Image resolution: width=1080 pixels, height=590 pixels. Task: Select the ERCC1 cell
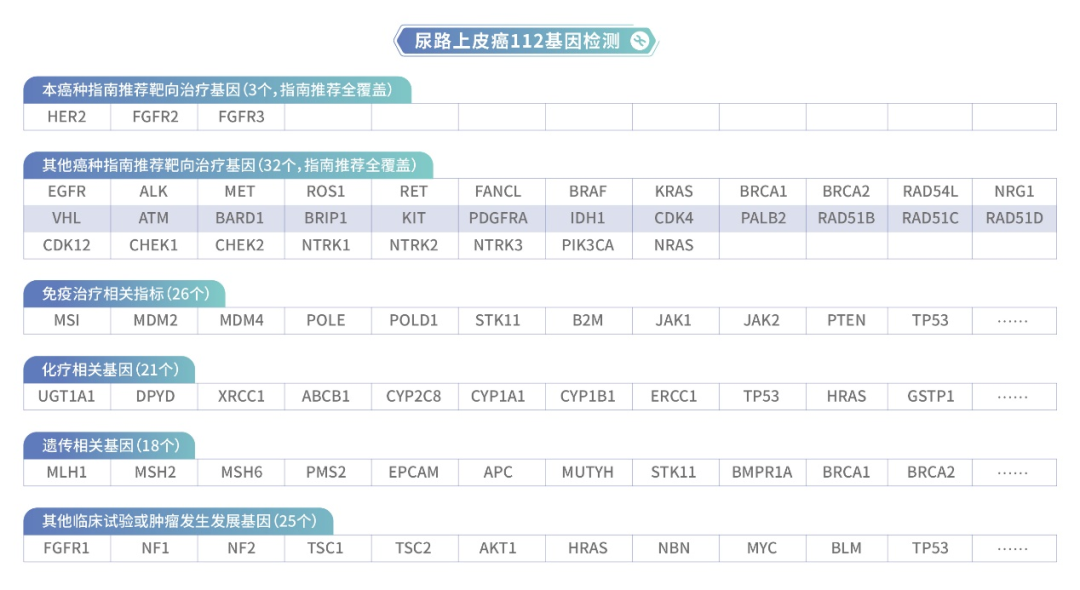pos(676,397)
